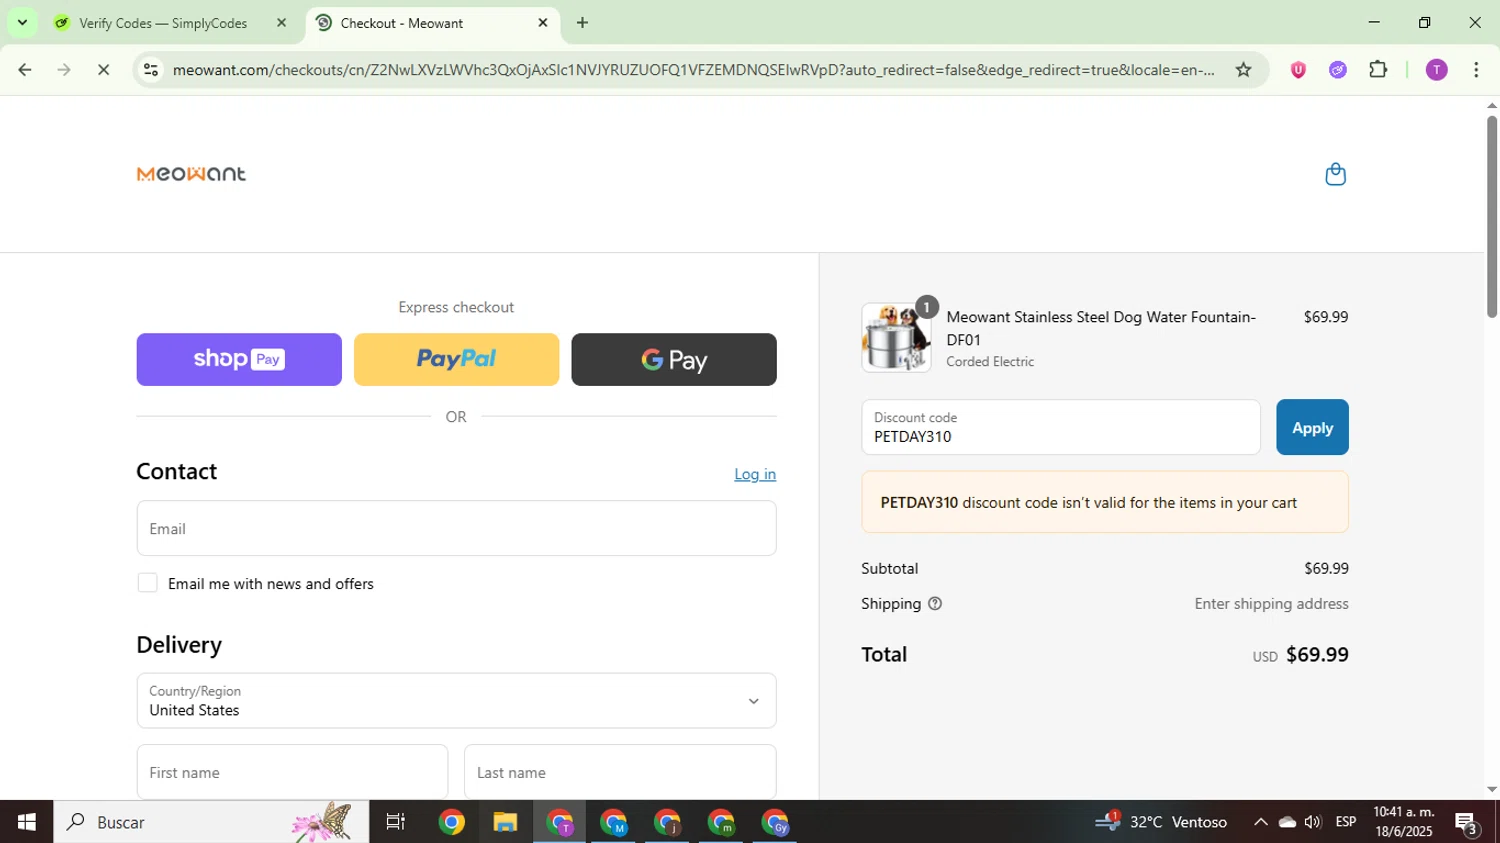Close the Checkout - Meowant tab
The width and height of the screenshot is (1500, 843).
pos(543,22)
